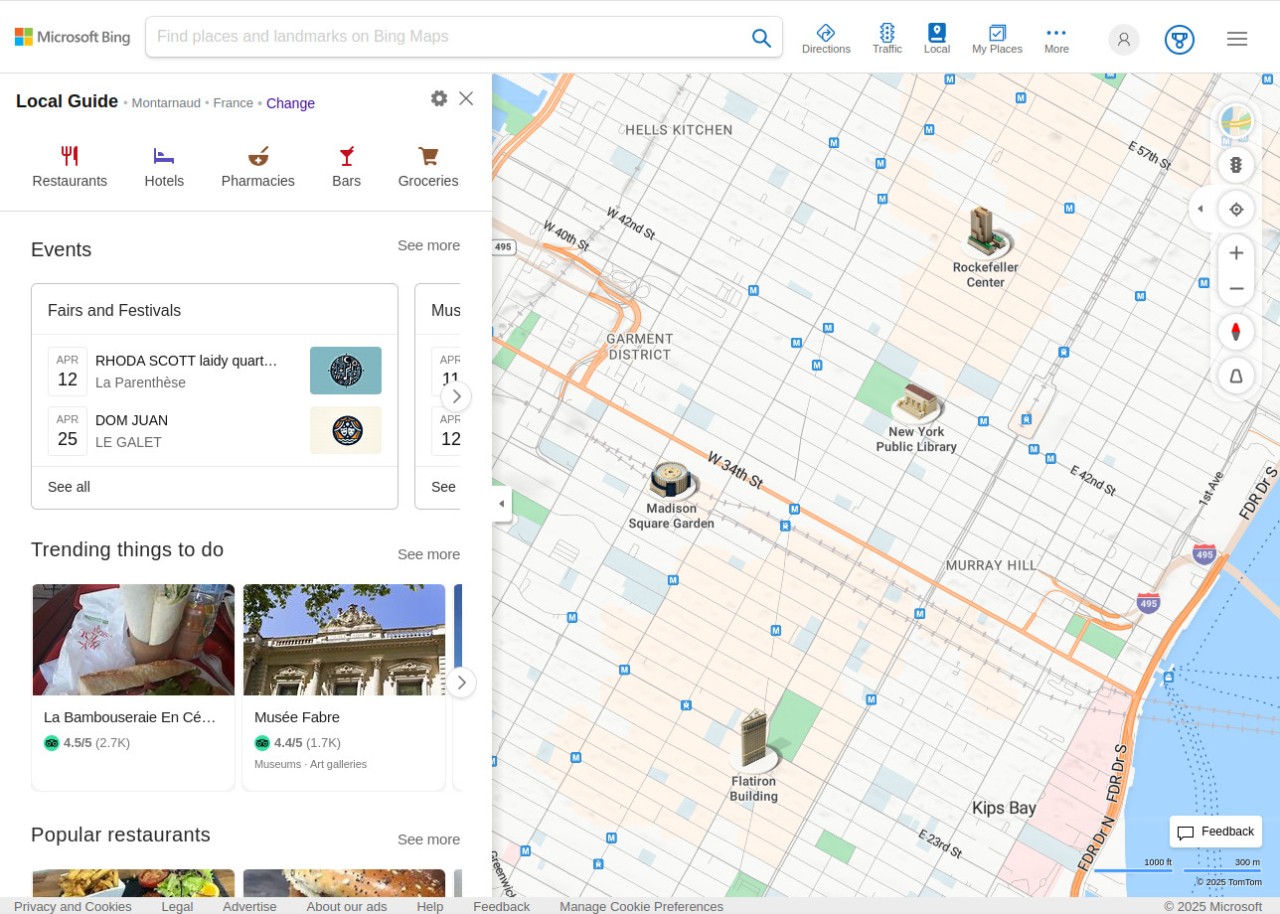Open the Groceries category

pos(427,165)
